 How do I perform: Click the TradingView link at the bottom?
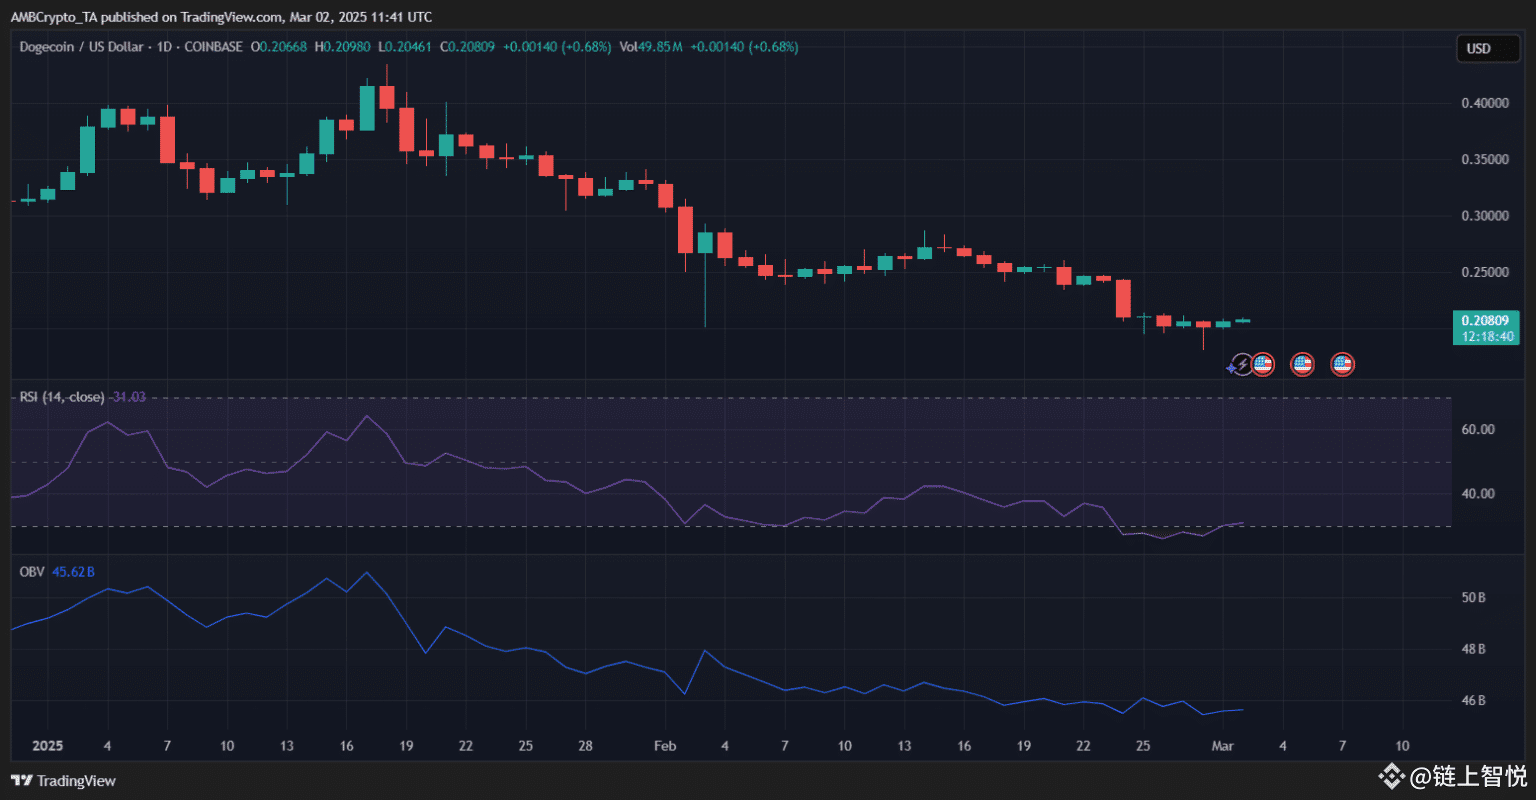77,780
